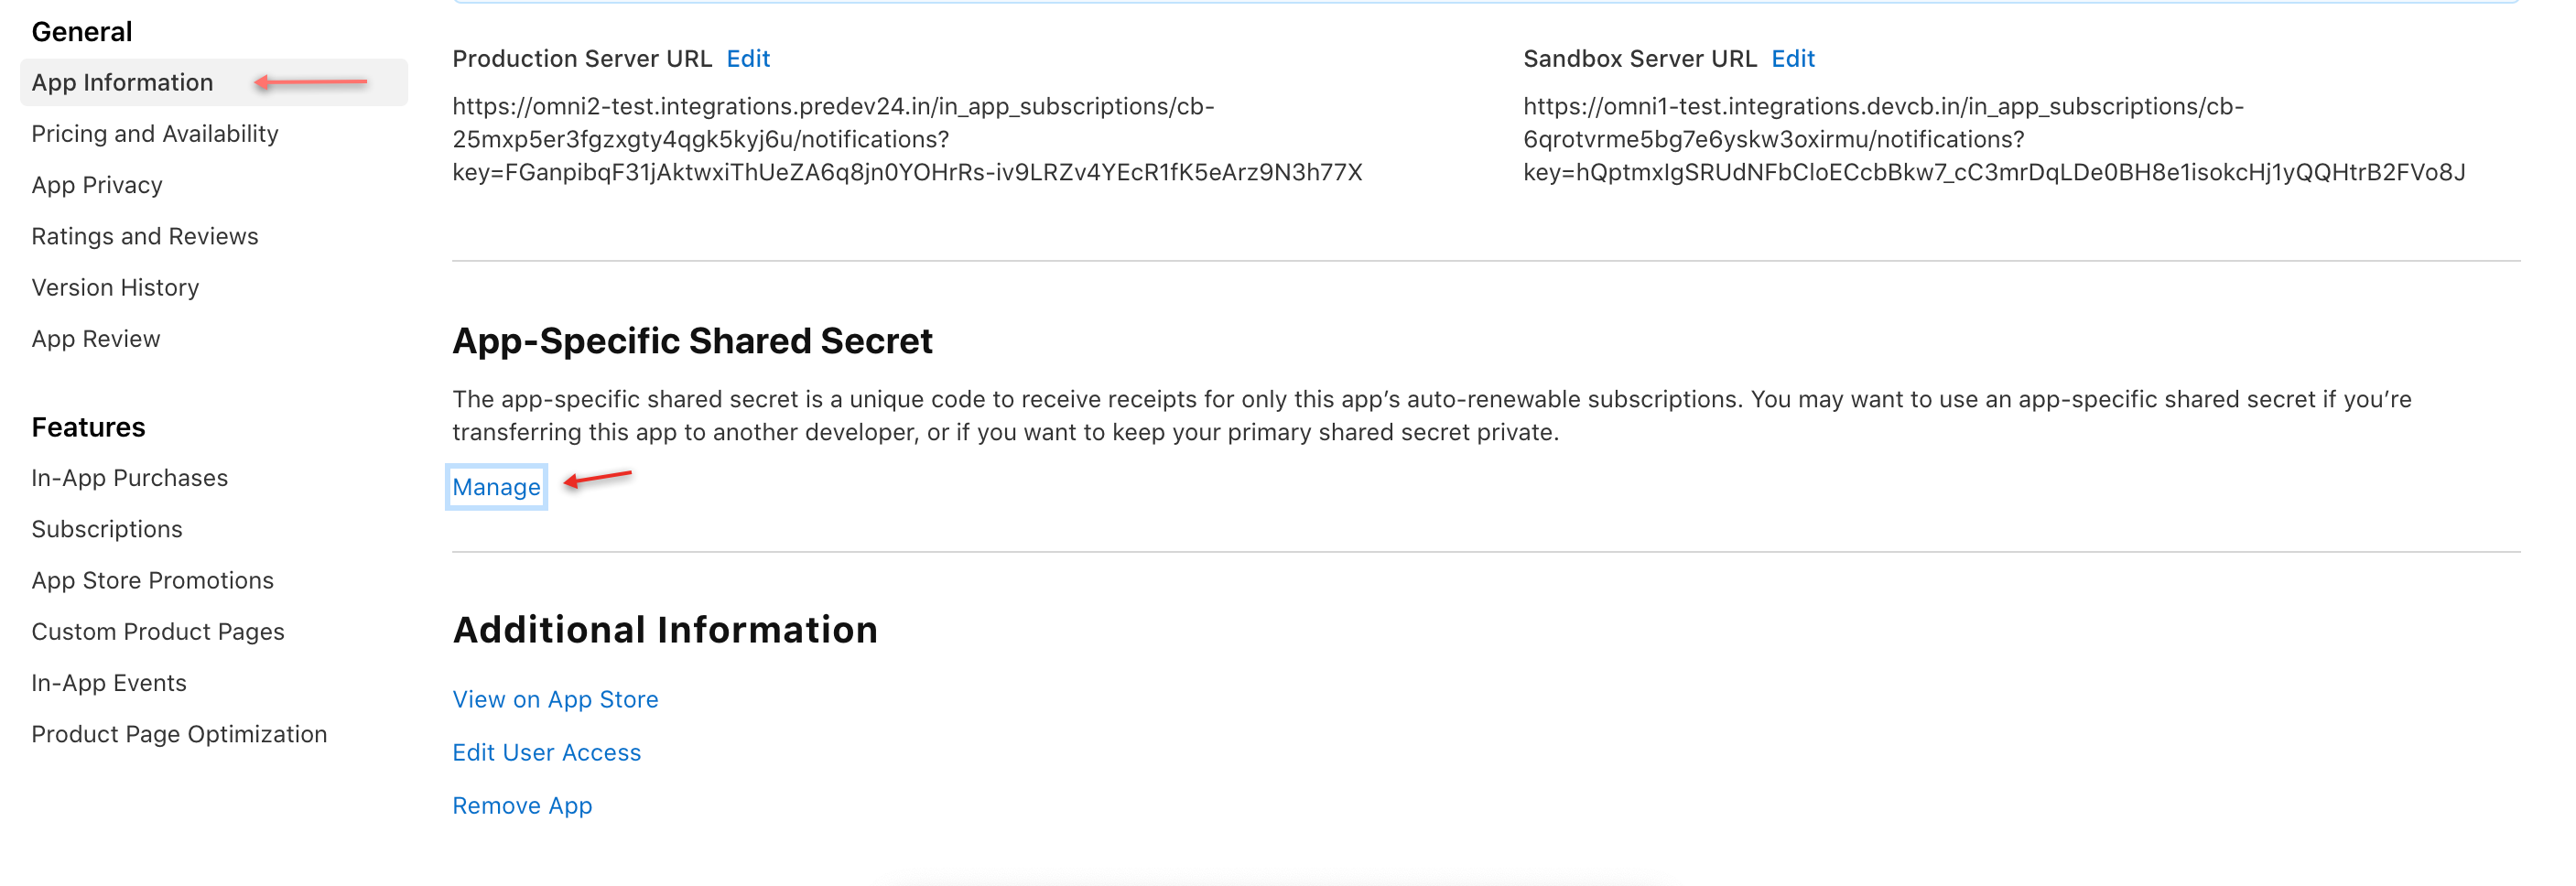This screenshot has height=886, width=2576.
Task: Go to Pricing and Availability
Action: click(155, 134)
